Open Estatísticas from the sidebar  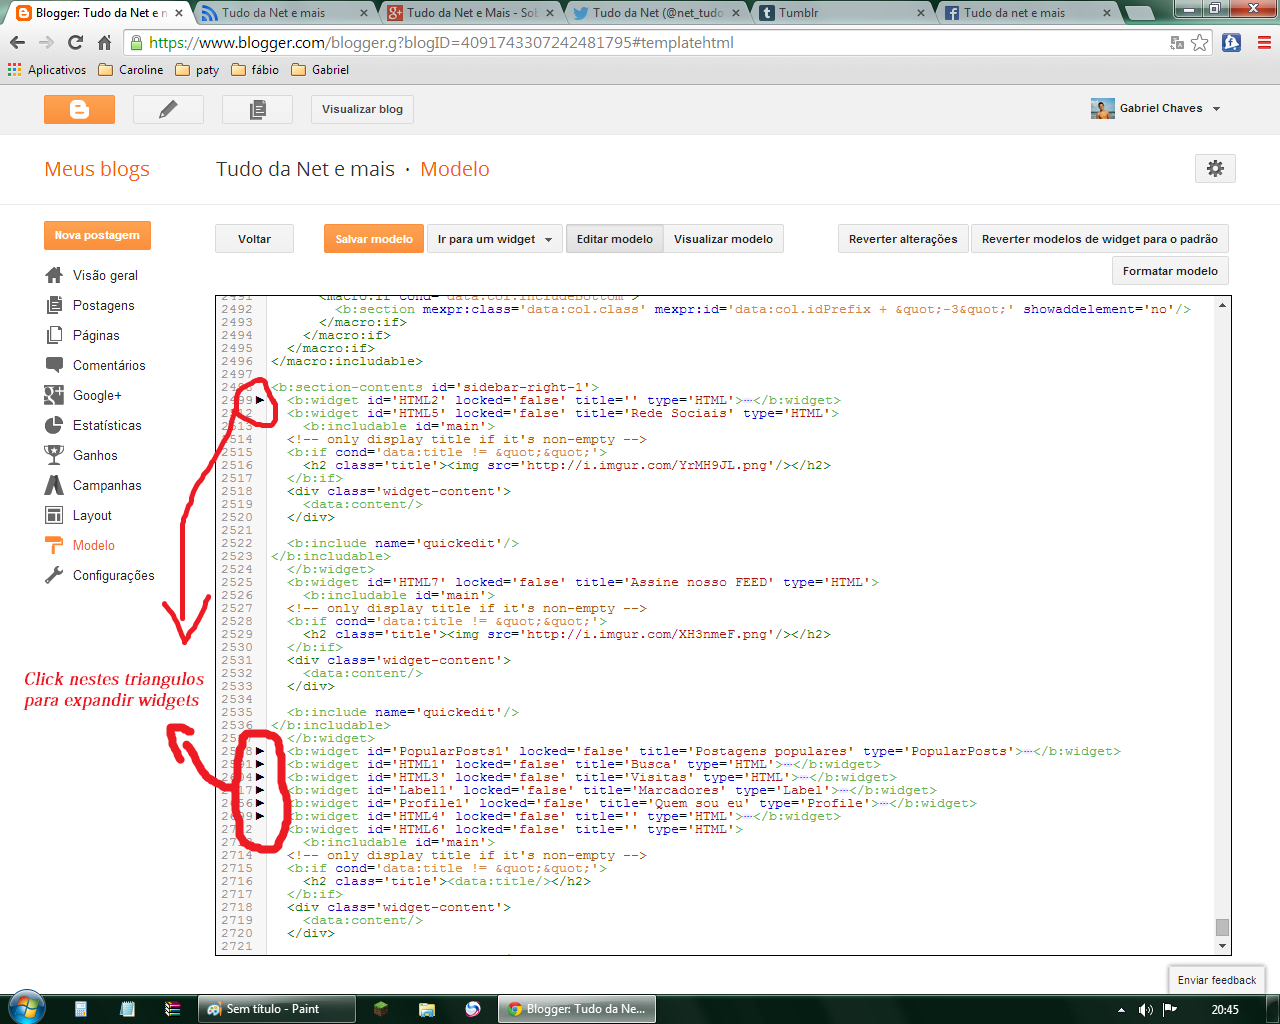107,425
